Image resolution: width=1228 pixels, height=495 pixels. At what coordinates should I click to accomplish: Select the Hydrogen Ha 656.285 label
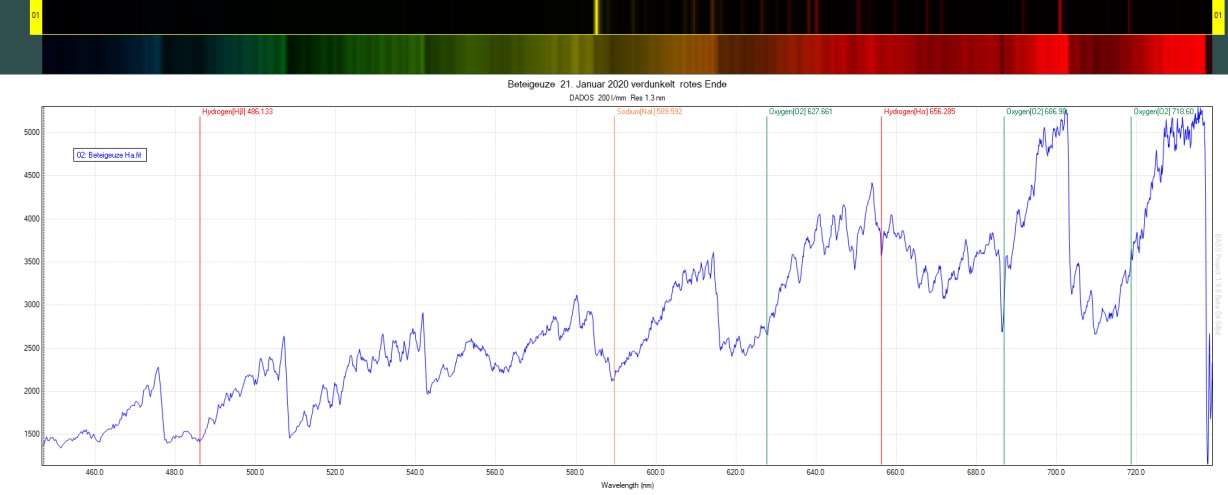tap(920, 112)
